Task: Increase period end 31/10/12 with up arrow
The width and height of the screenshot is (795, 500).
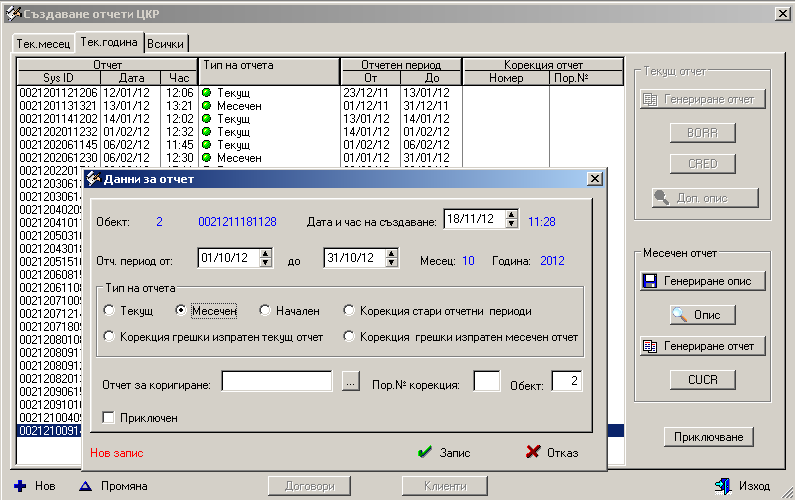Action: coord(391,253)
